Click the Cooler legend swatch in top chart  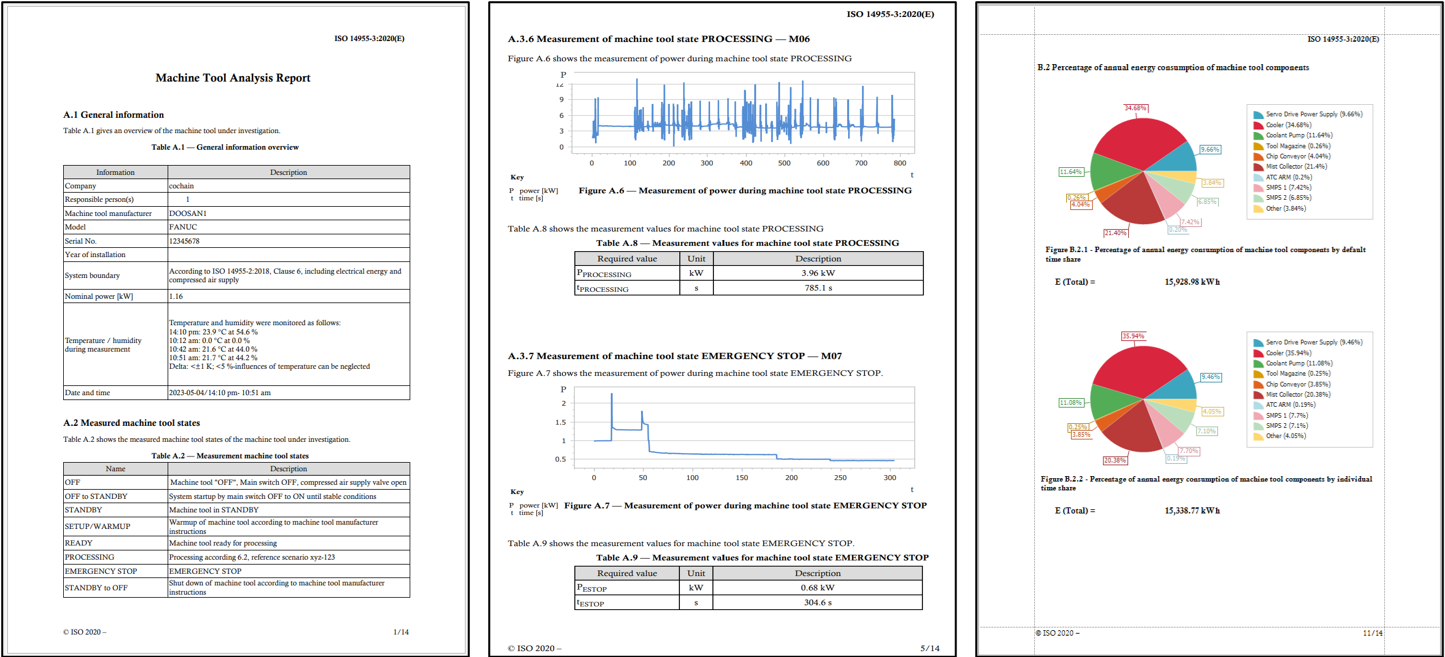1258,126
